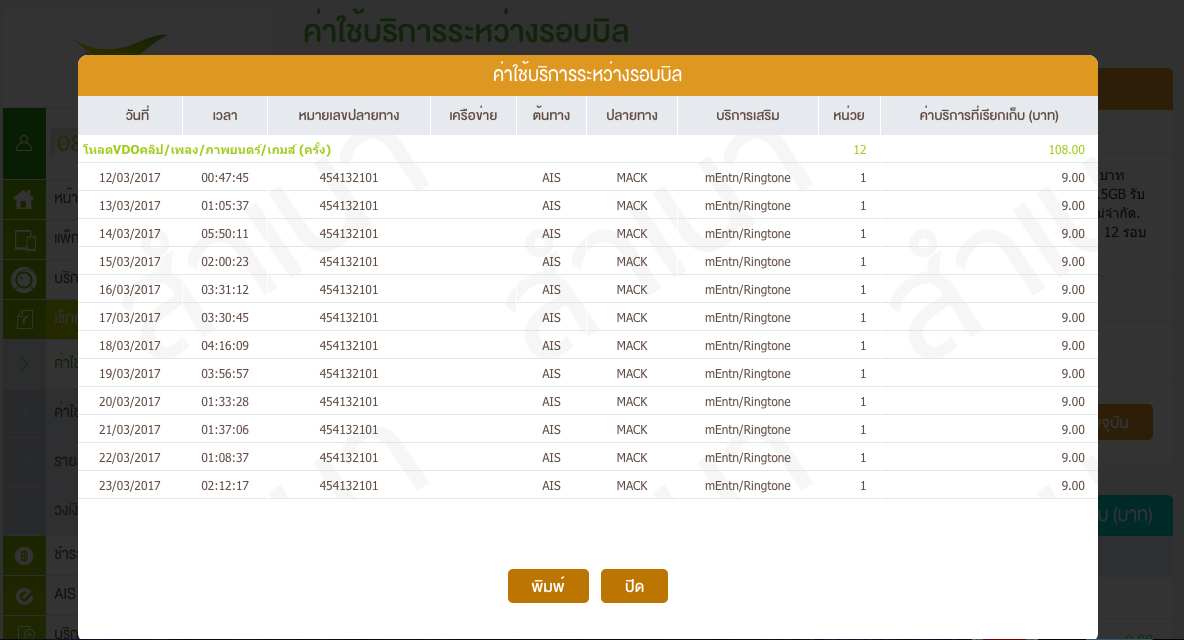Click AIS in the 18/03/2017 row
The image size is (1184, 640).
click(x=551, y=345)
